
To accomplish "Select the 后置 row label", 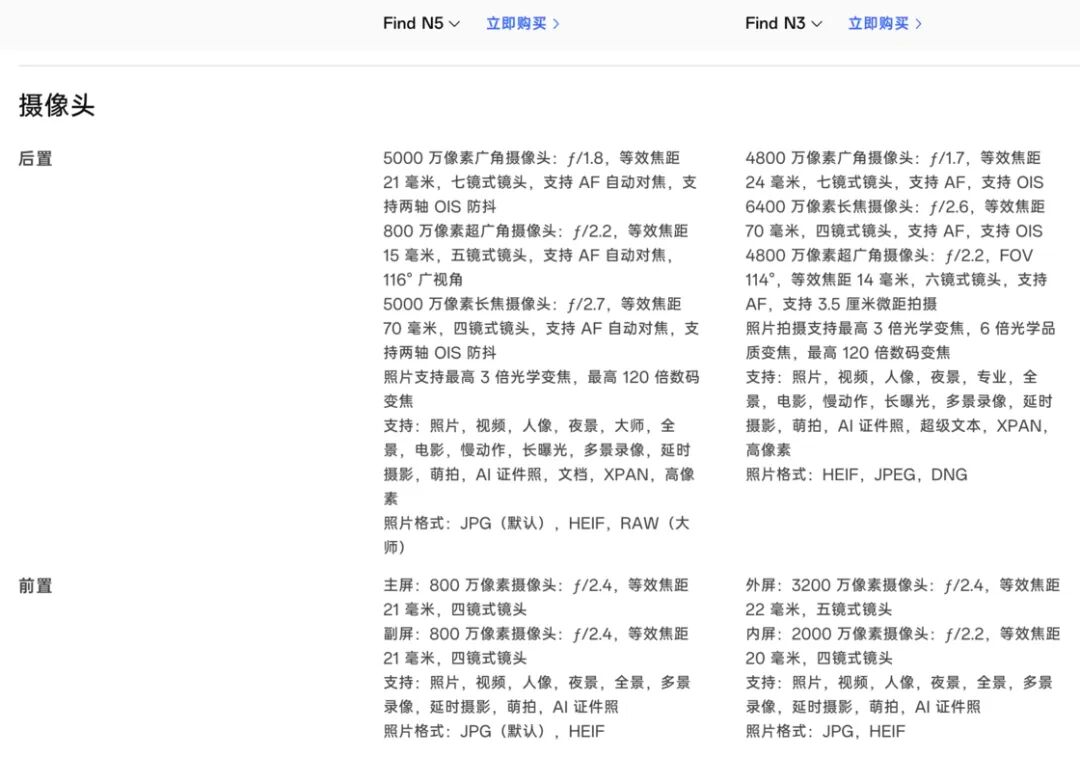I will (x=35, y=158).
